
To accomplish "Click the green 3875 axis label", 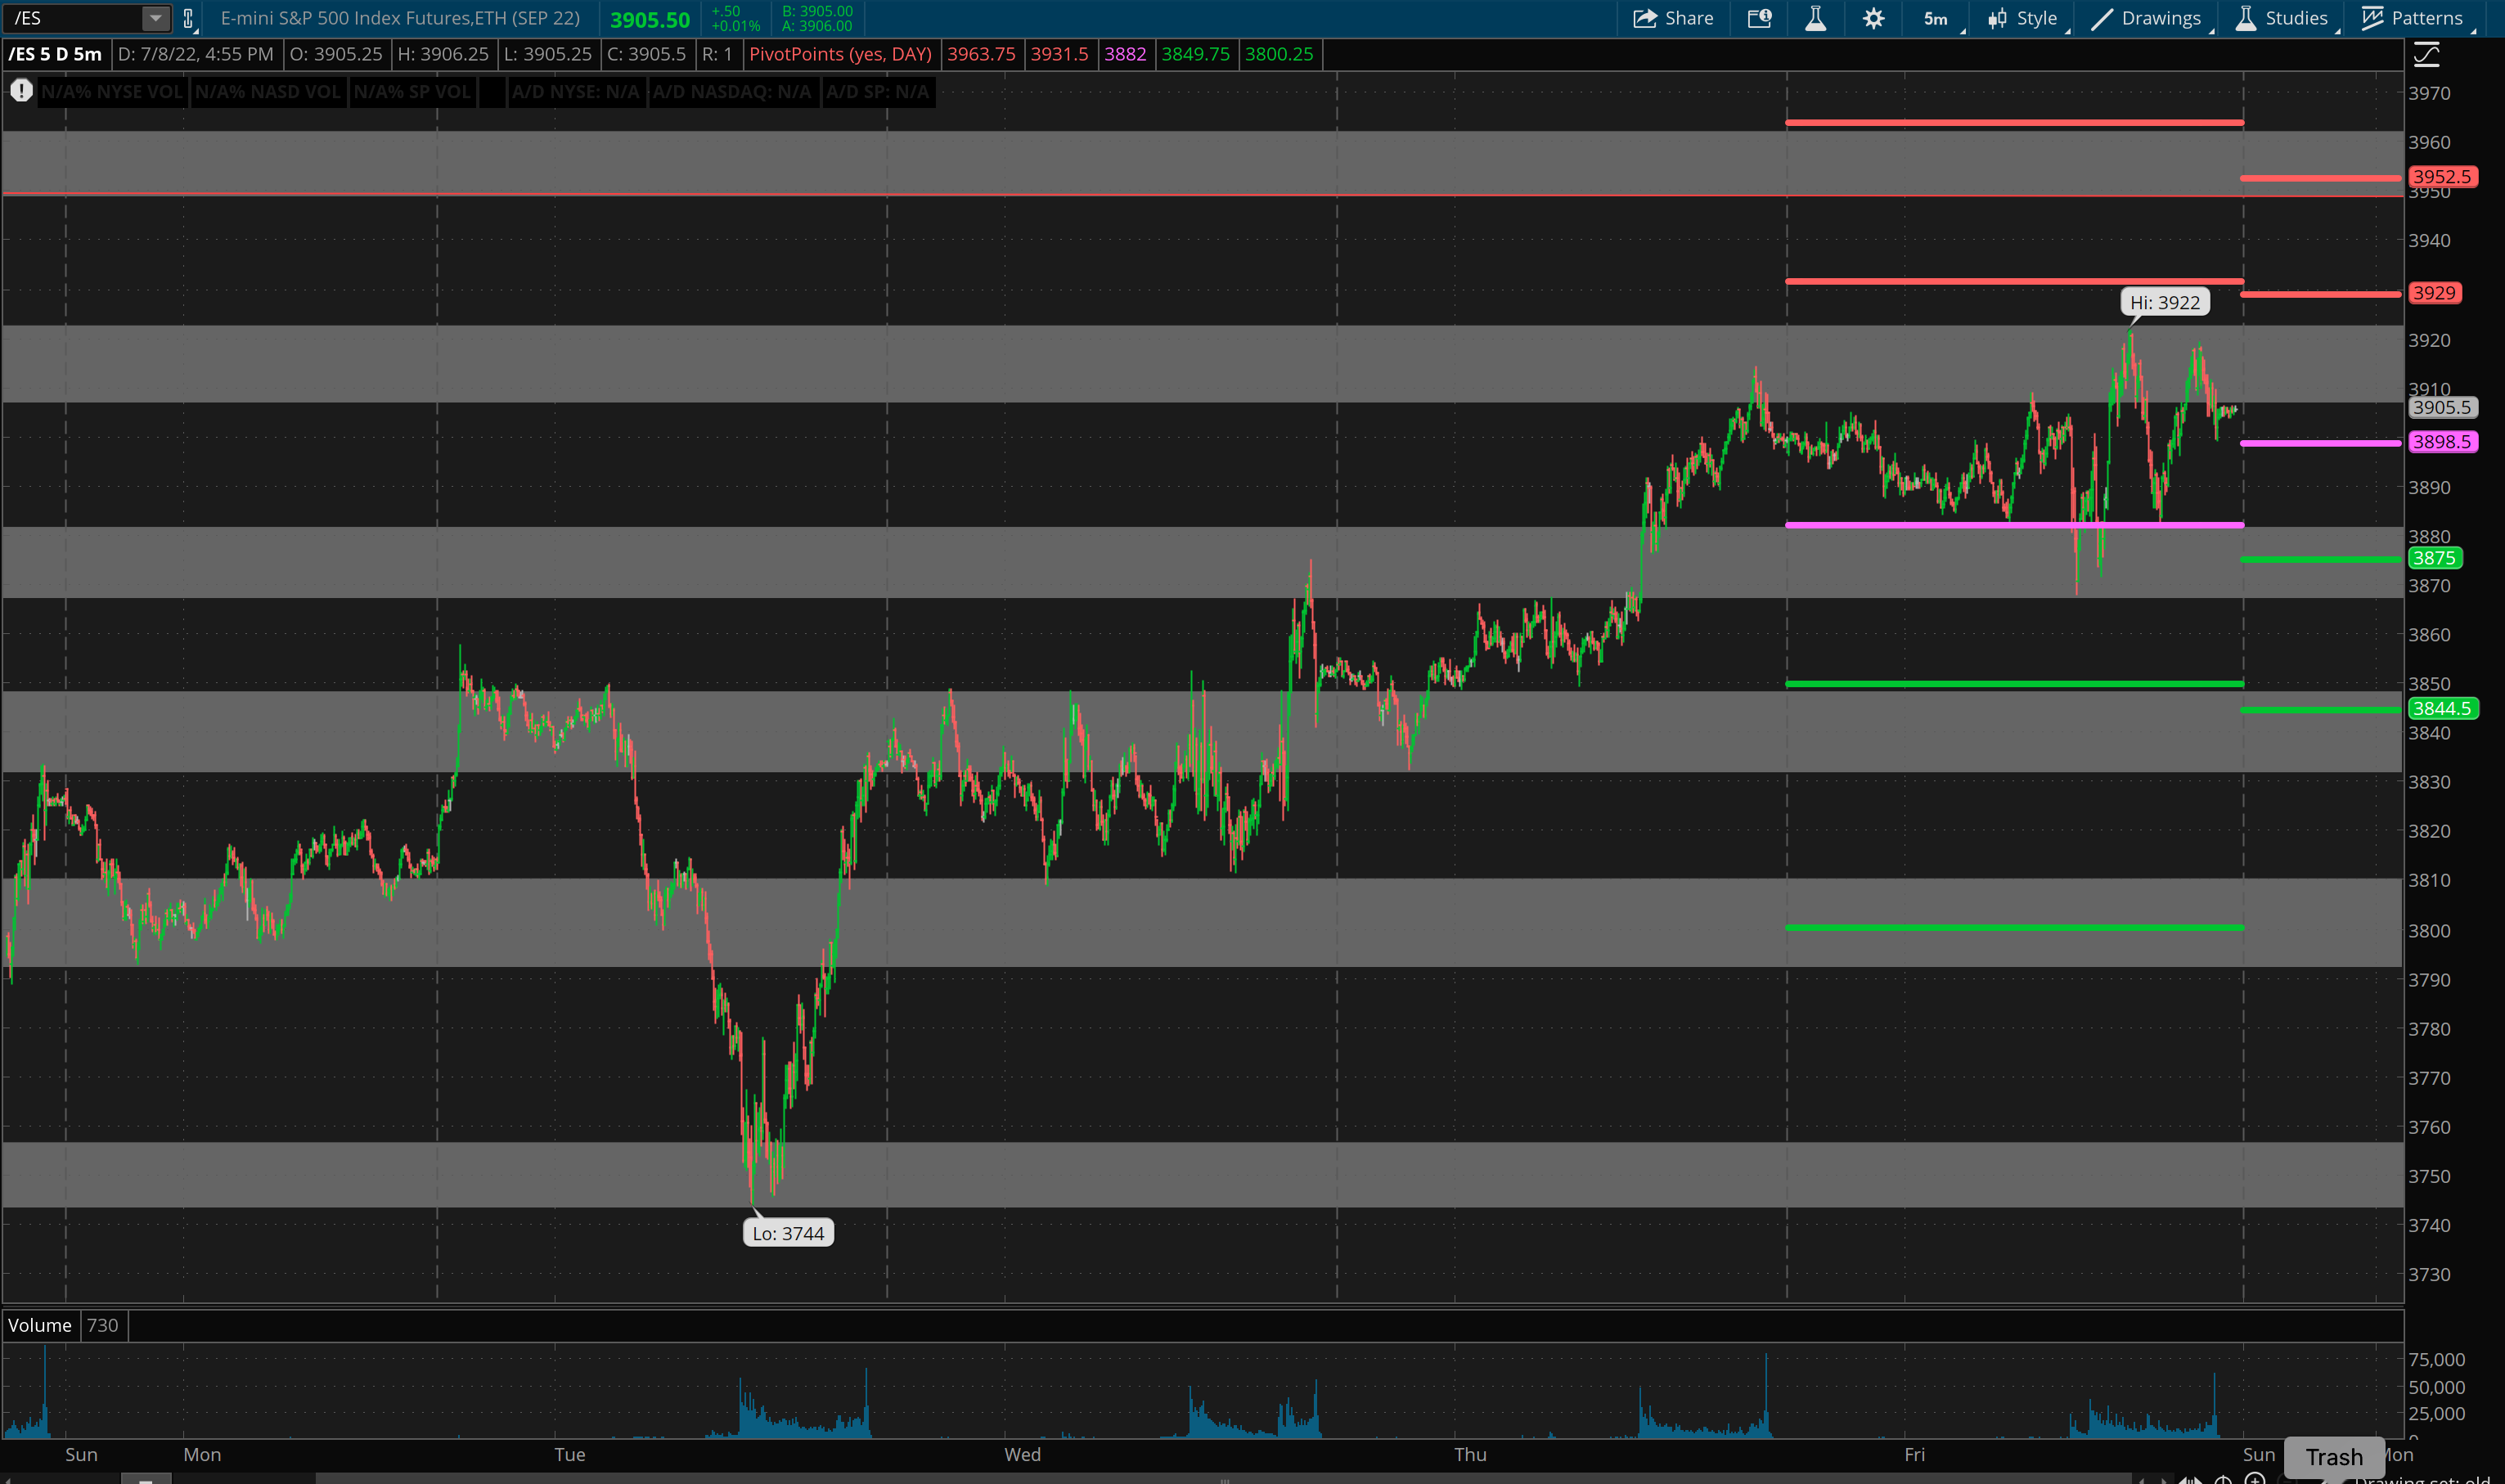I will [2433, 558].
